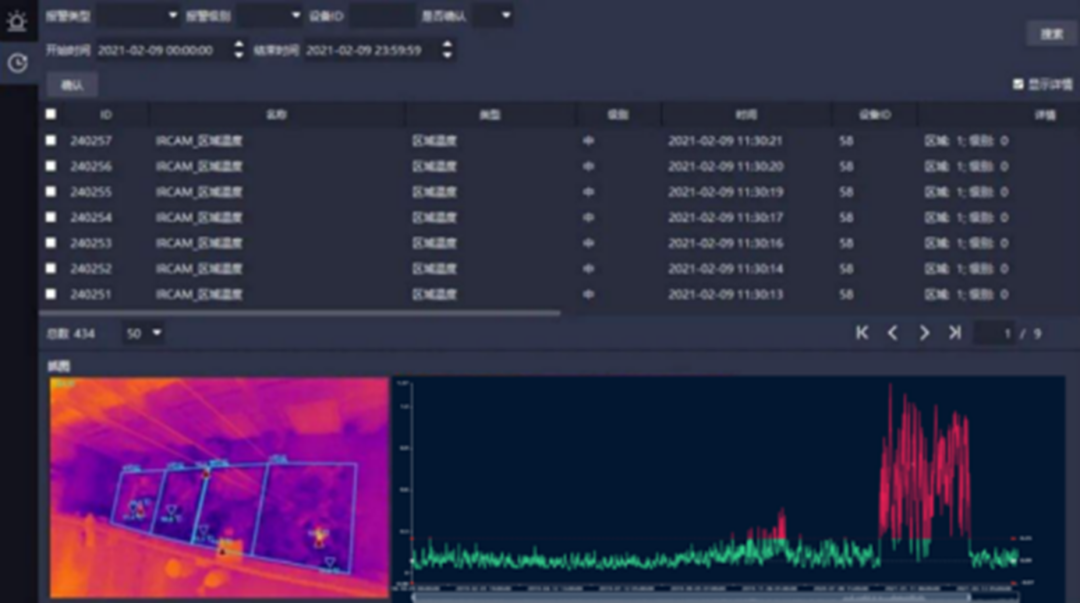Open the page size dropdown showing 50
Viewport: 1080px width, 603px height.
[144, 333]
